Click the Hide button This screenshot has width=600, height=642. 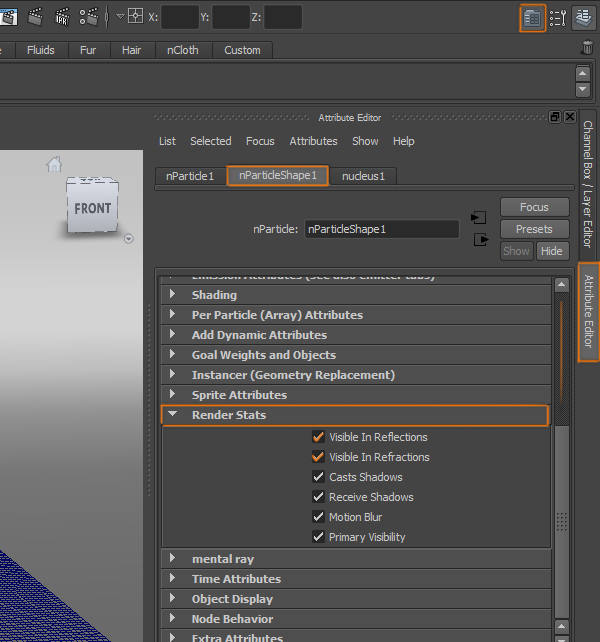(x=551, y=251)
